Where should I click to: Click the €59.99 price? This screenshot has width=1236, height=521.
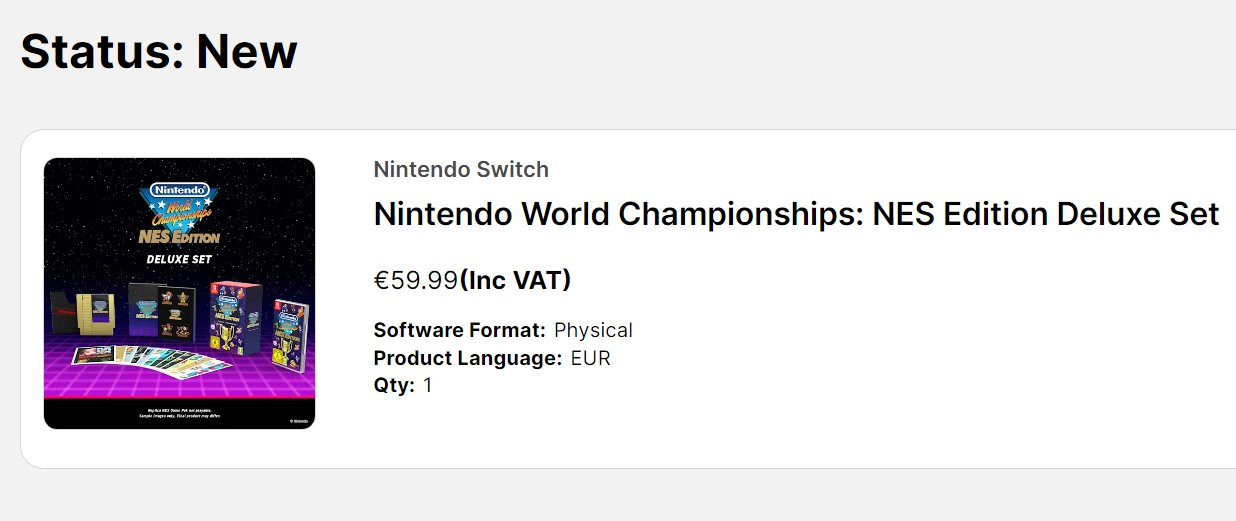coord(415,280)
